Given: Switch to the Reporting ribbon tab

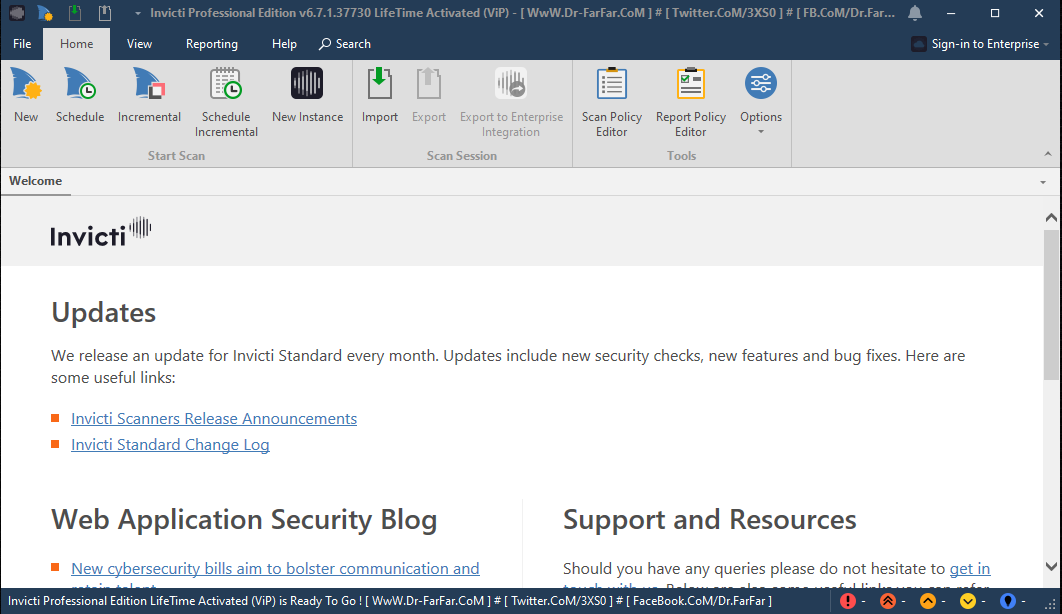Looking at the screenshot, I should point(212,44).
